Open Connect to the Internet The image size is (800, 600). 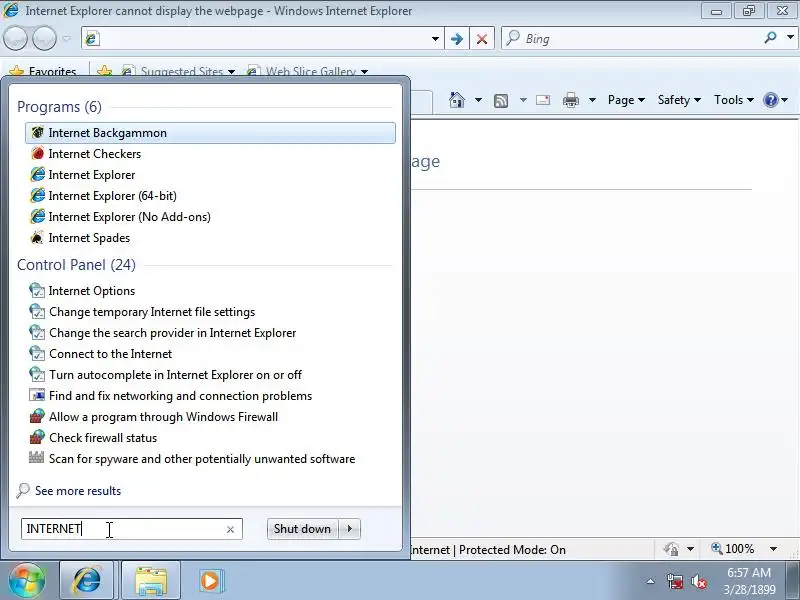coord(110,354)
